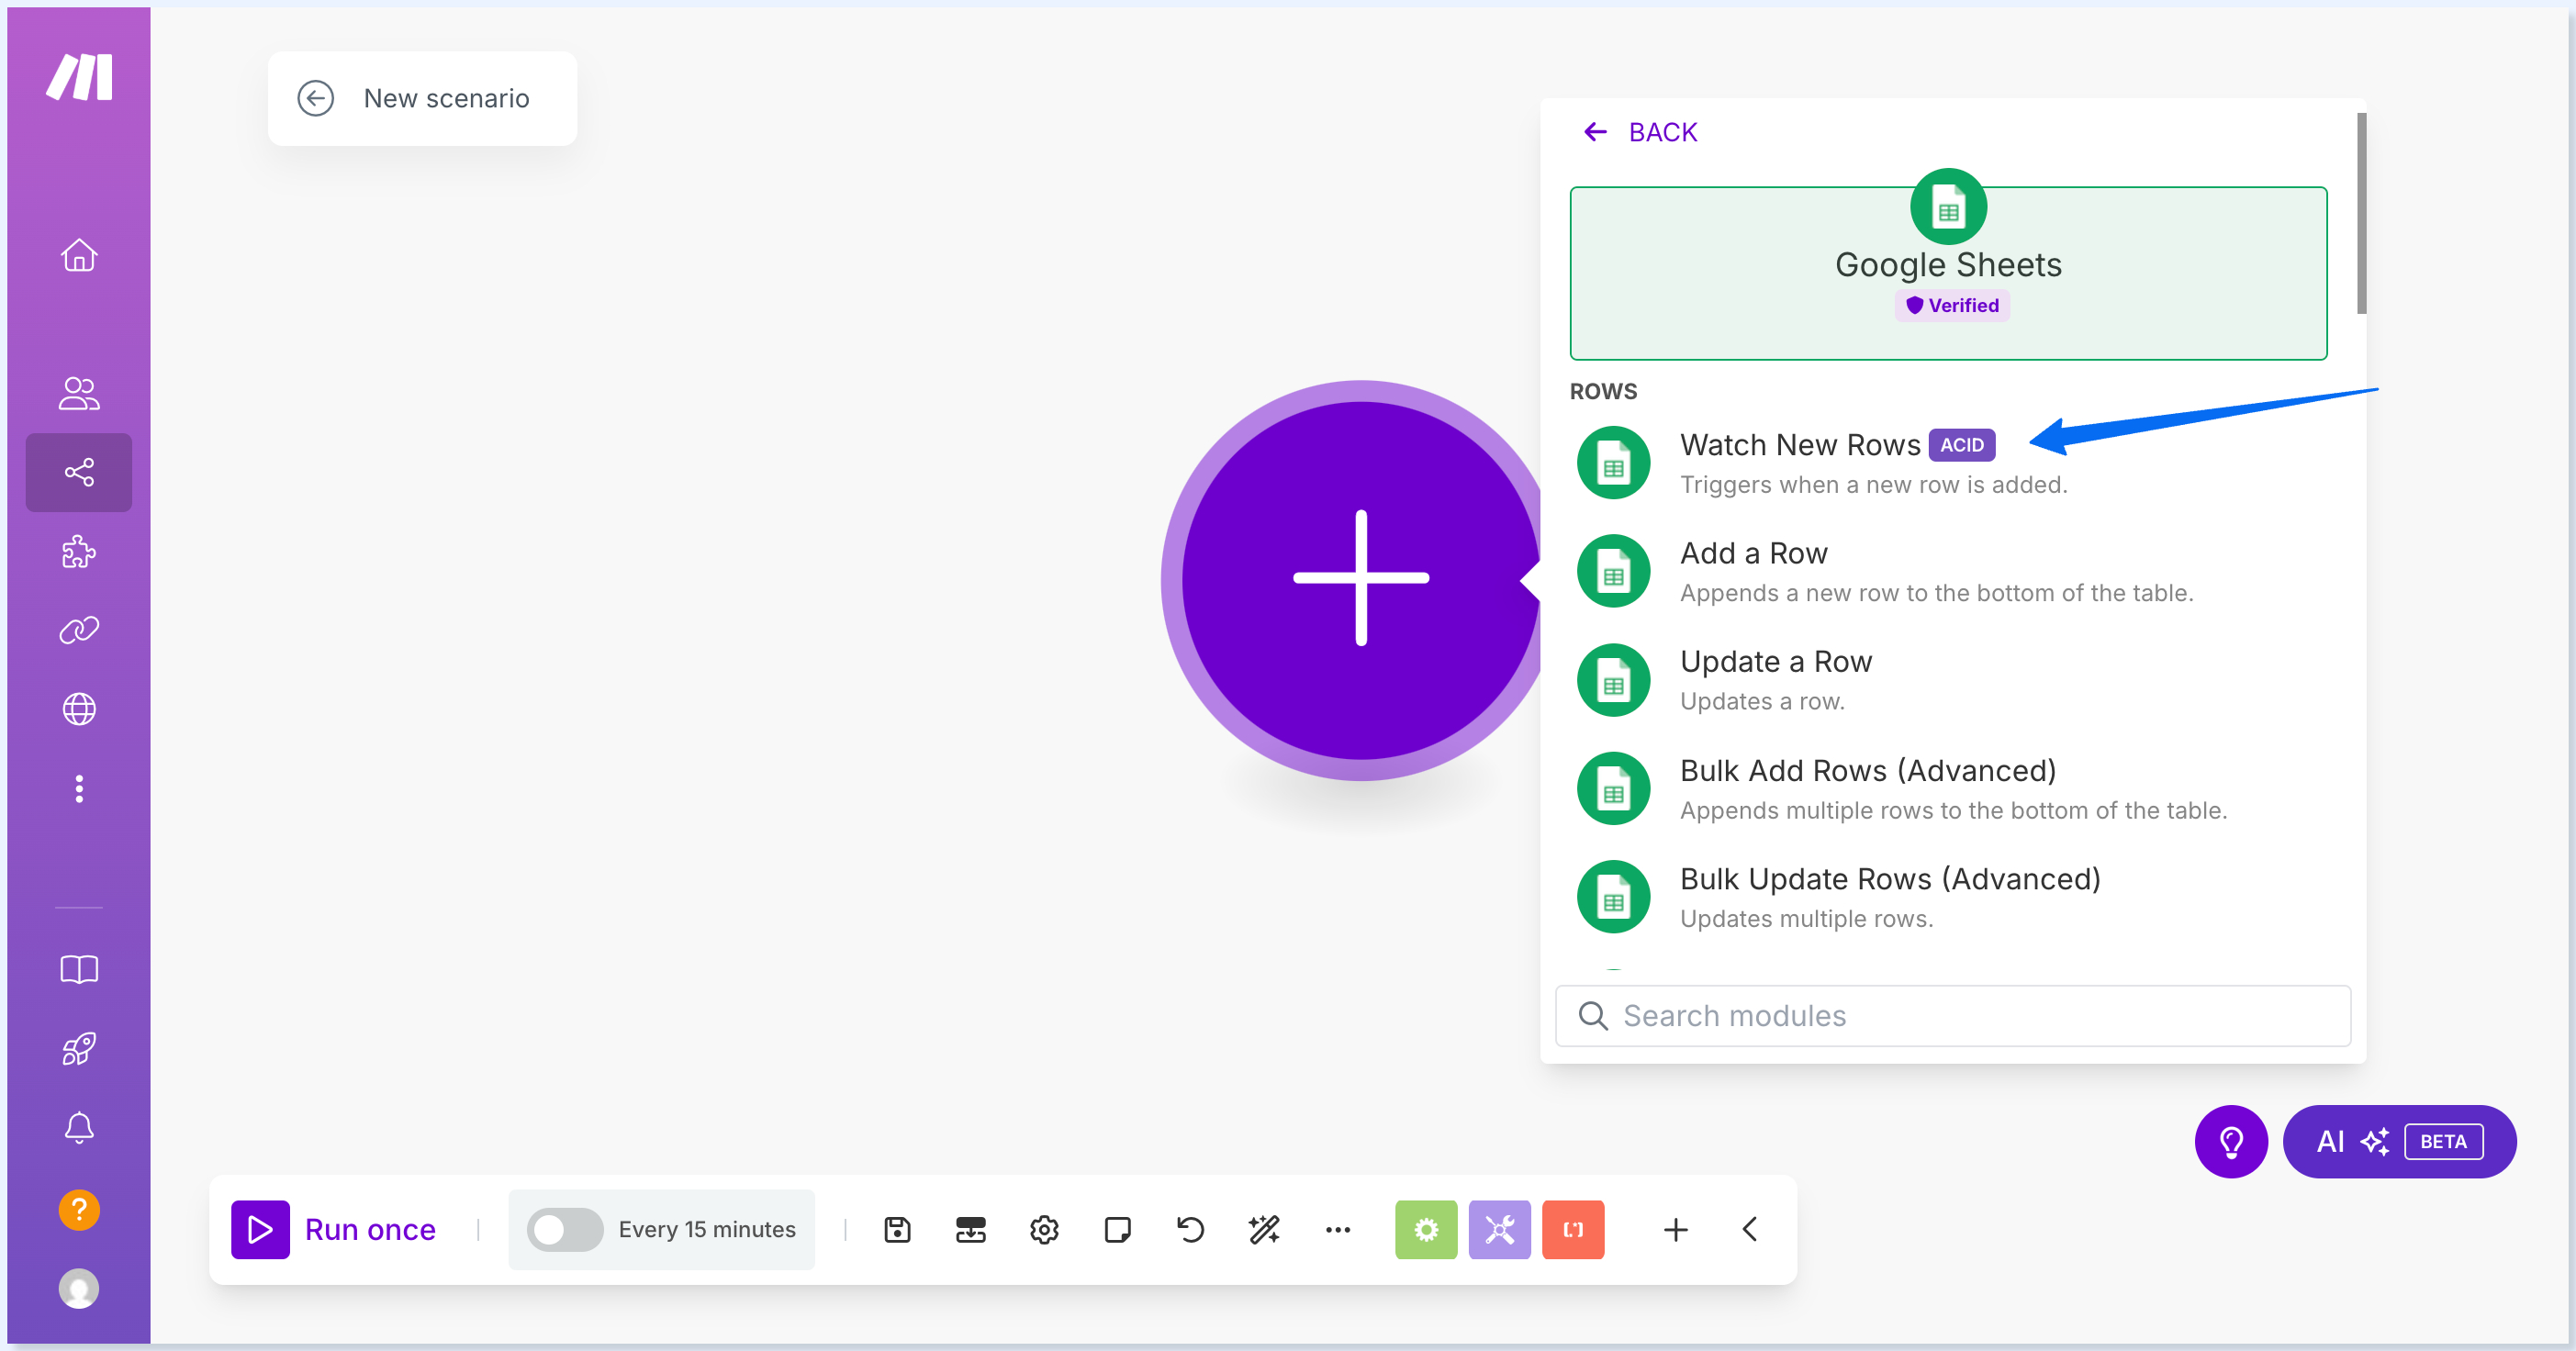
Task: Click the Make logo in sidebar
Action: 79,78
